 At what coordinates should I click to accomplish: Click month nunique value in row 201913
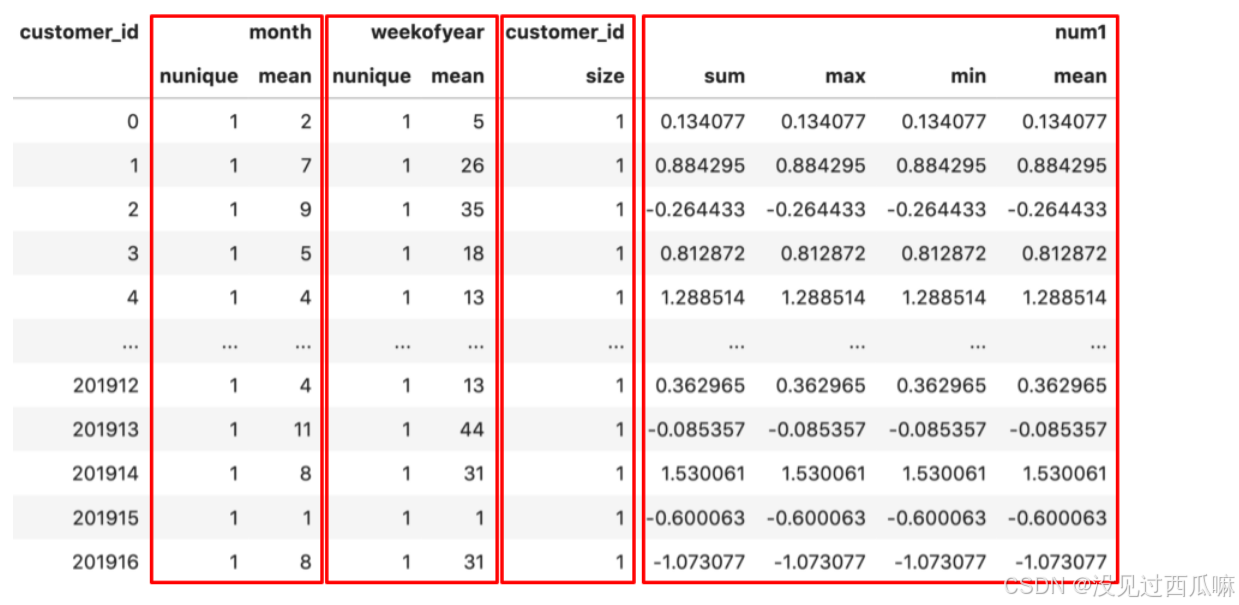[x=233, y=430]
